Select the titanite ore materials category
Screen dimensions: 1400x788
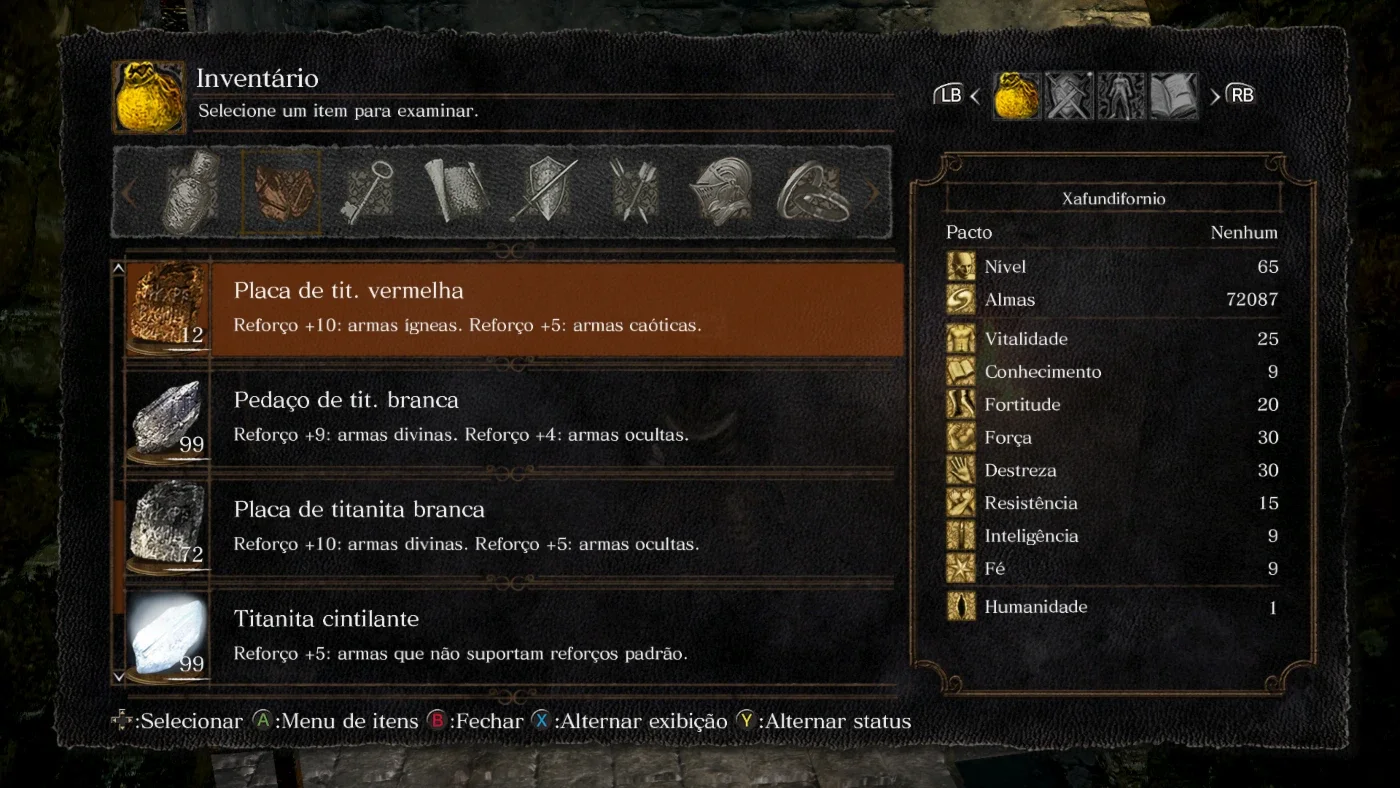coord(282,191)
